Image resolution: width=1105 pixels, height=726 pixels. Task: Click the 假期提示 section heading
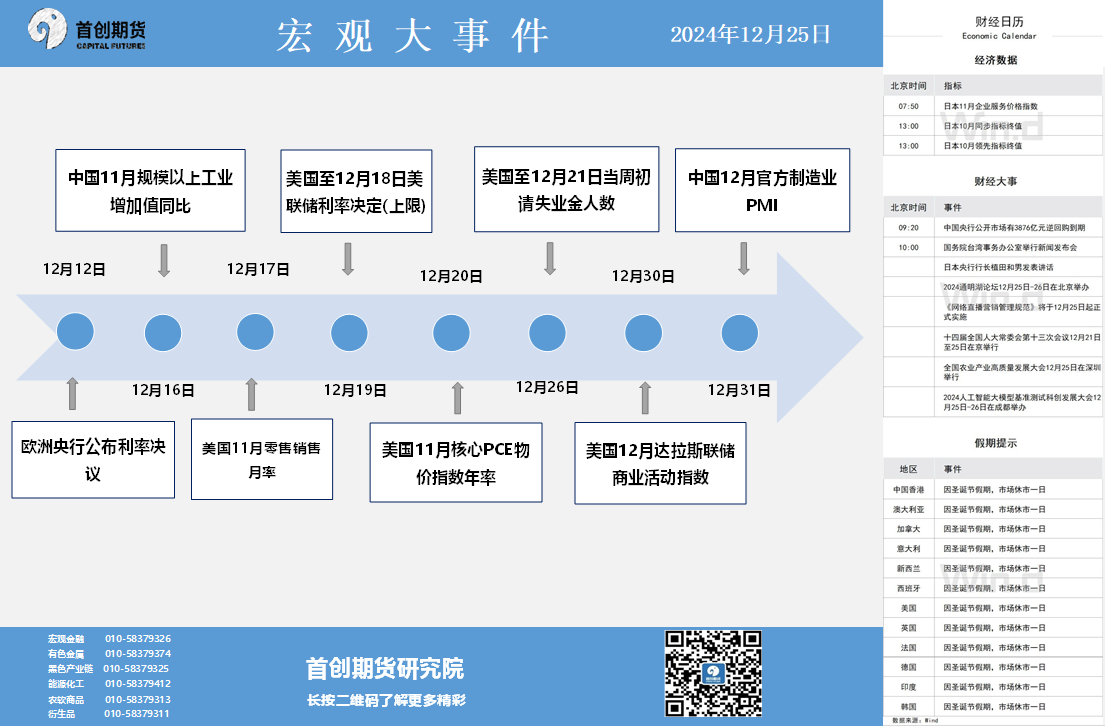996,443
